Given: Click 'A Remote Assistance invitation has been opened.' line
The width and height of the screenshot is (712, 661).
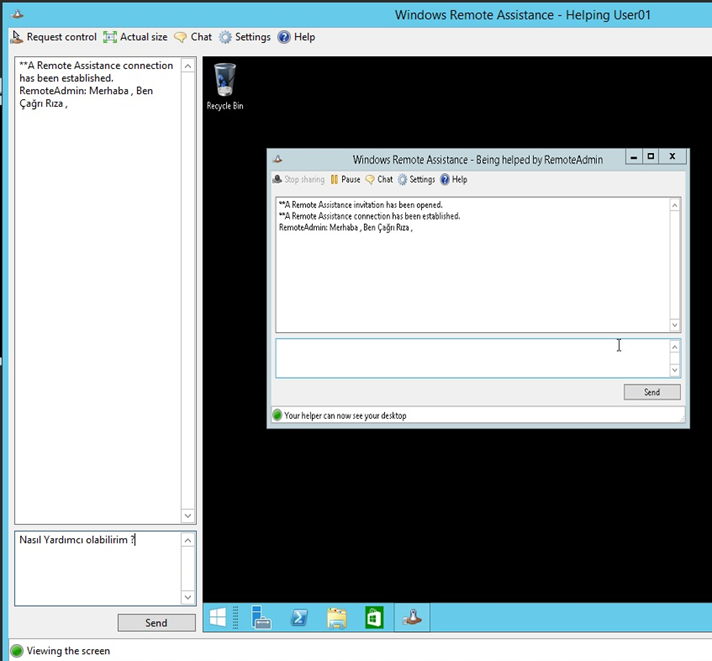Looking at the screenshot, I should [x=361, y=205].
